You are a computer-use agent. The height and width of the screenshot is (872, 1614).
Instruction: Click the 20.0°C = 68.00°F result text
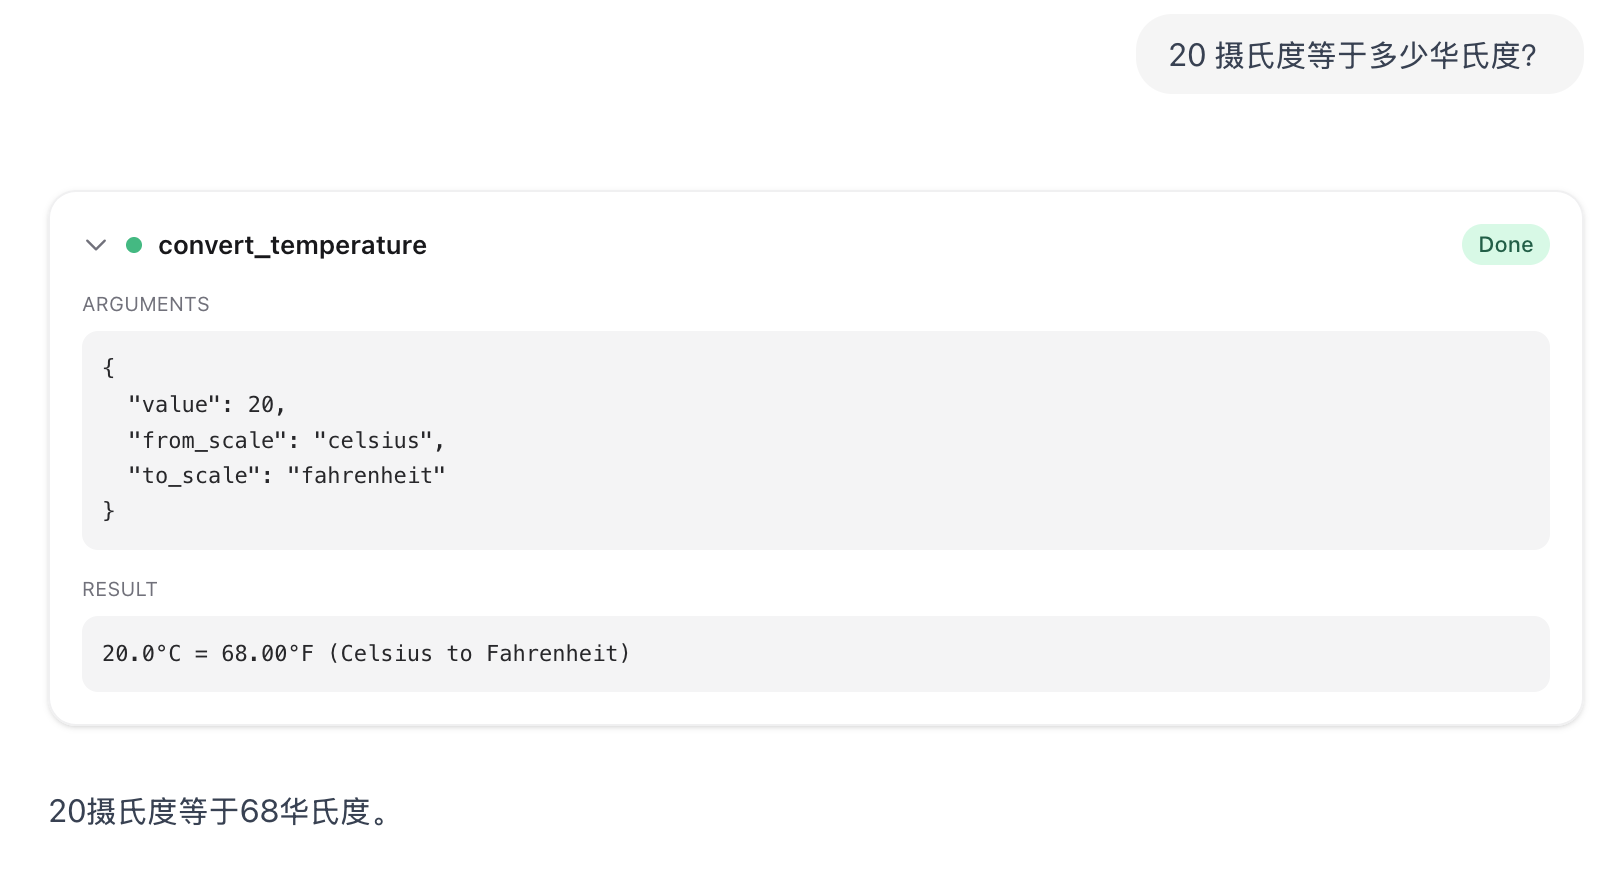click(x=208, y=653)
